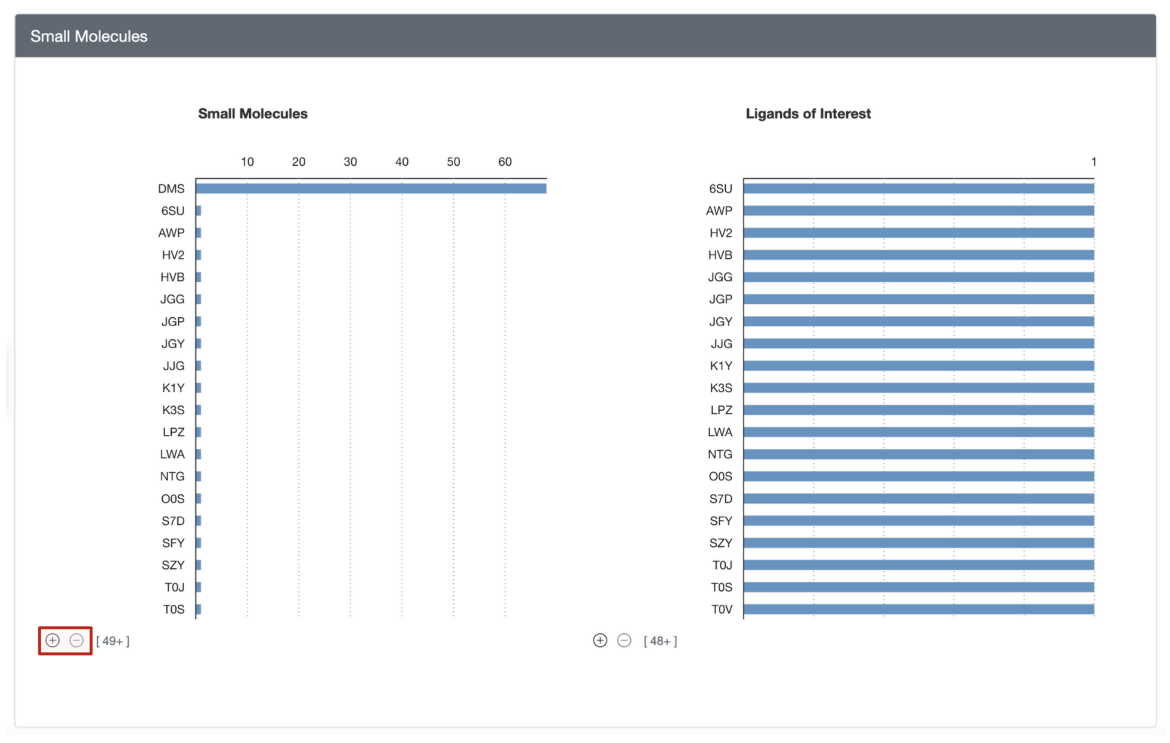
Task: Select the NTG bar in Ligands of Interest
Action: [918, 454]
